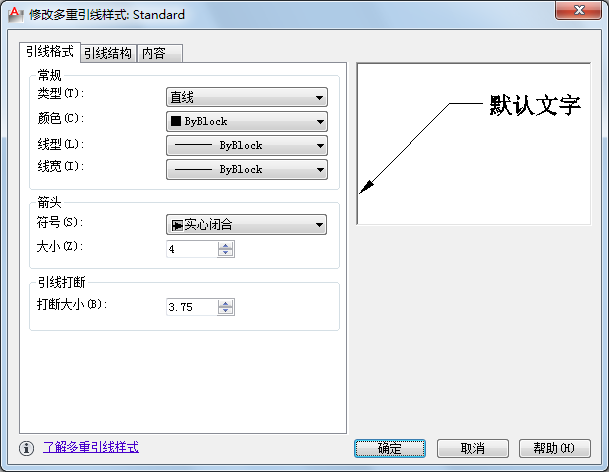Click the 大小 arrow size input field

tap(192, 249)
